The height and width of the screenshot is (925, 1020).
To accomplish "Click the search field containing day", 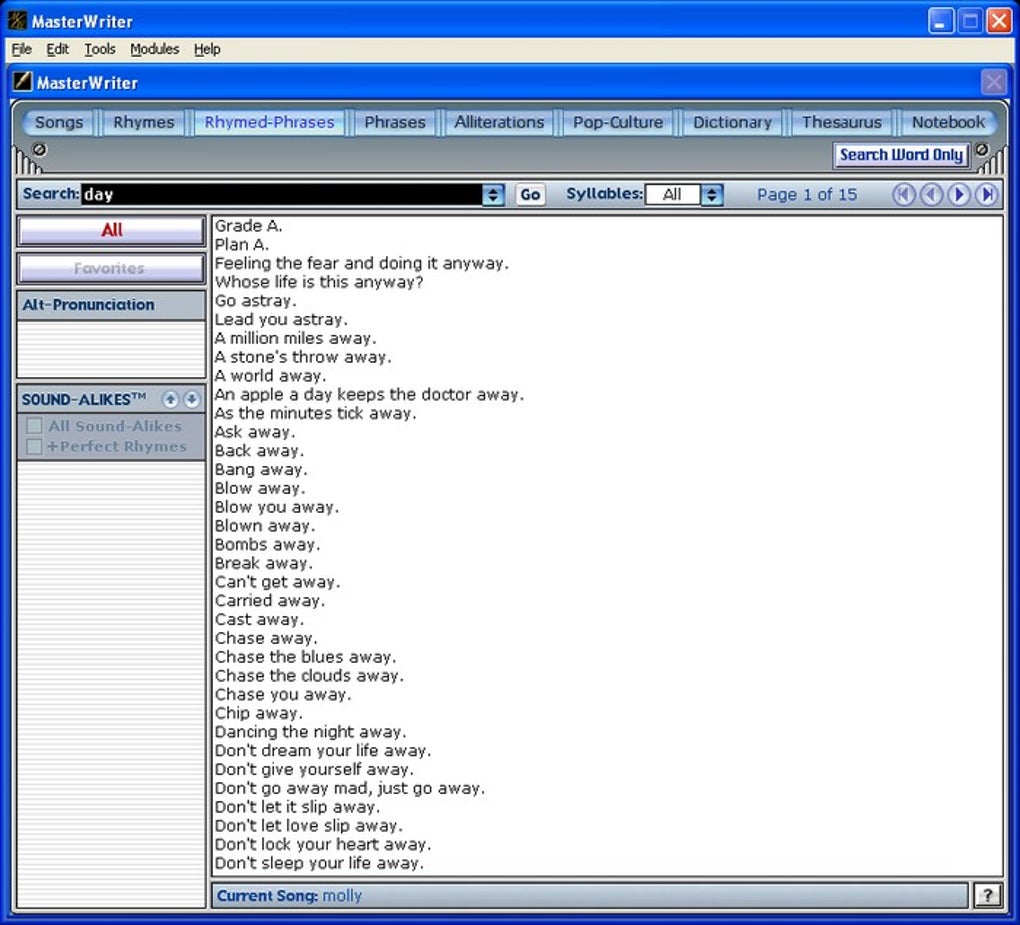I will (x=282, y=194).
